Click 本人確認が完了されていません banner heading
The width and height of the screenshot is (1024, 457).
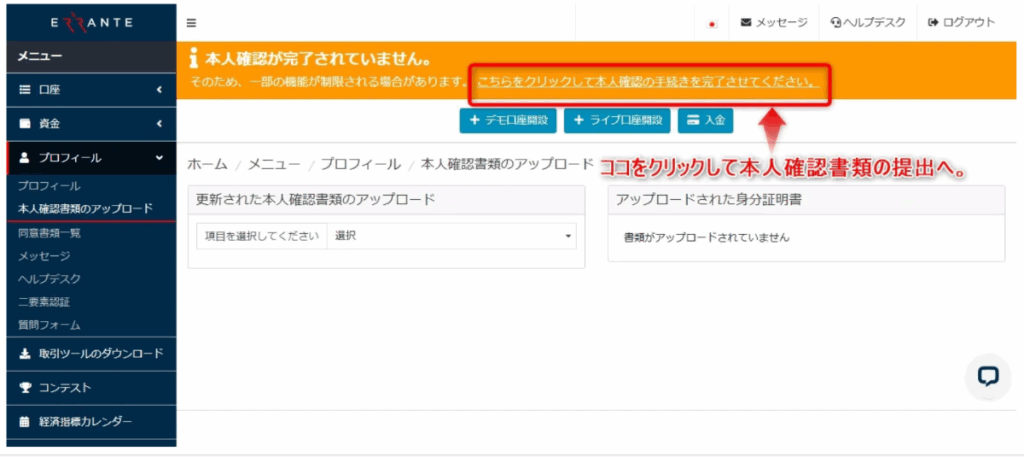click(x=317, y=60)
